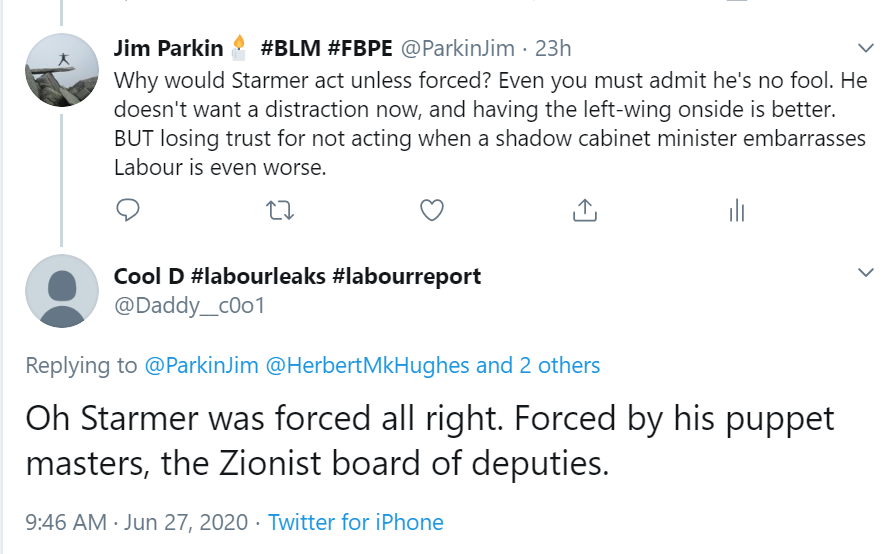Reply to Jim Parkin's tweet
This screenshot has width=890, height=554.
pyautogui.click(x=127, y=210)
